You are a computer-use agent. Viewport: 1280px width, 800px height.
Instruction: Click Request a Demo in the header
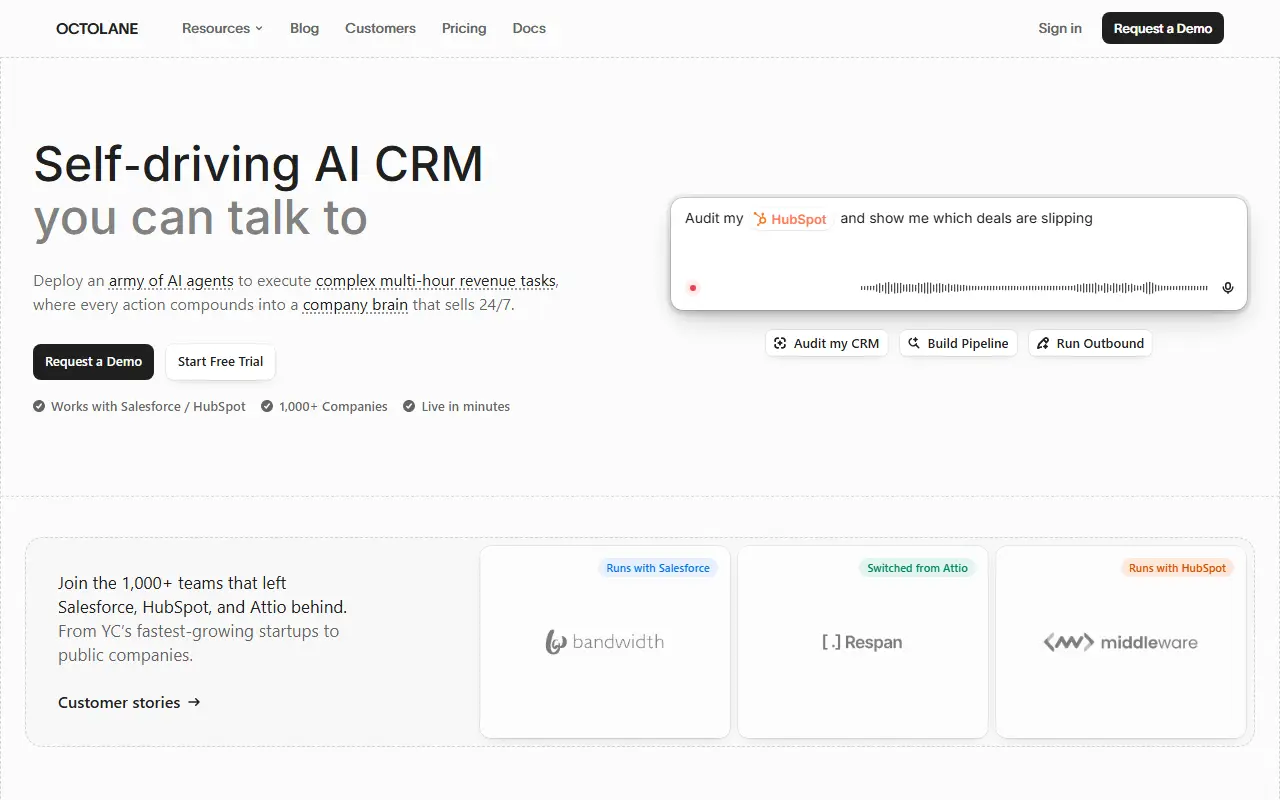pyautogui.click(x=1163, y=28)
